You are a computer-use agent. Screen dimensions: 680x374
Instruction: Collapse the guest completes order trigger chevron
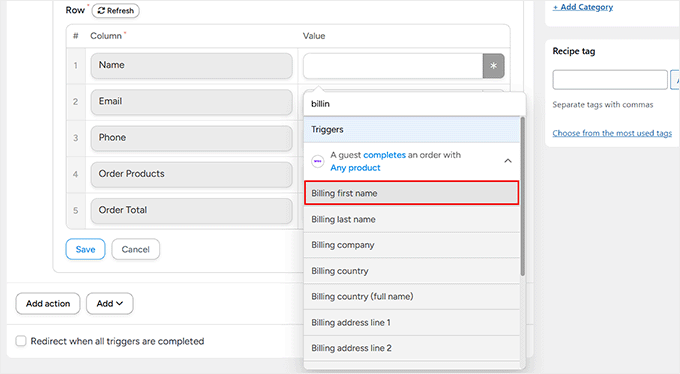click(508, 161)
